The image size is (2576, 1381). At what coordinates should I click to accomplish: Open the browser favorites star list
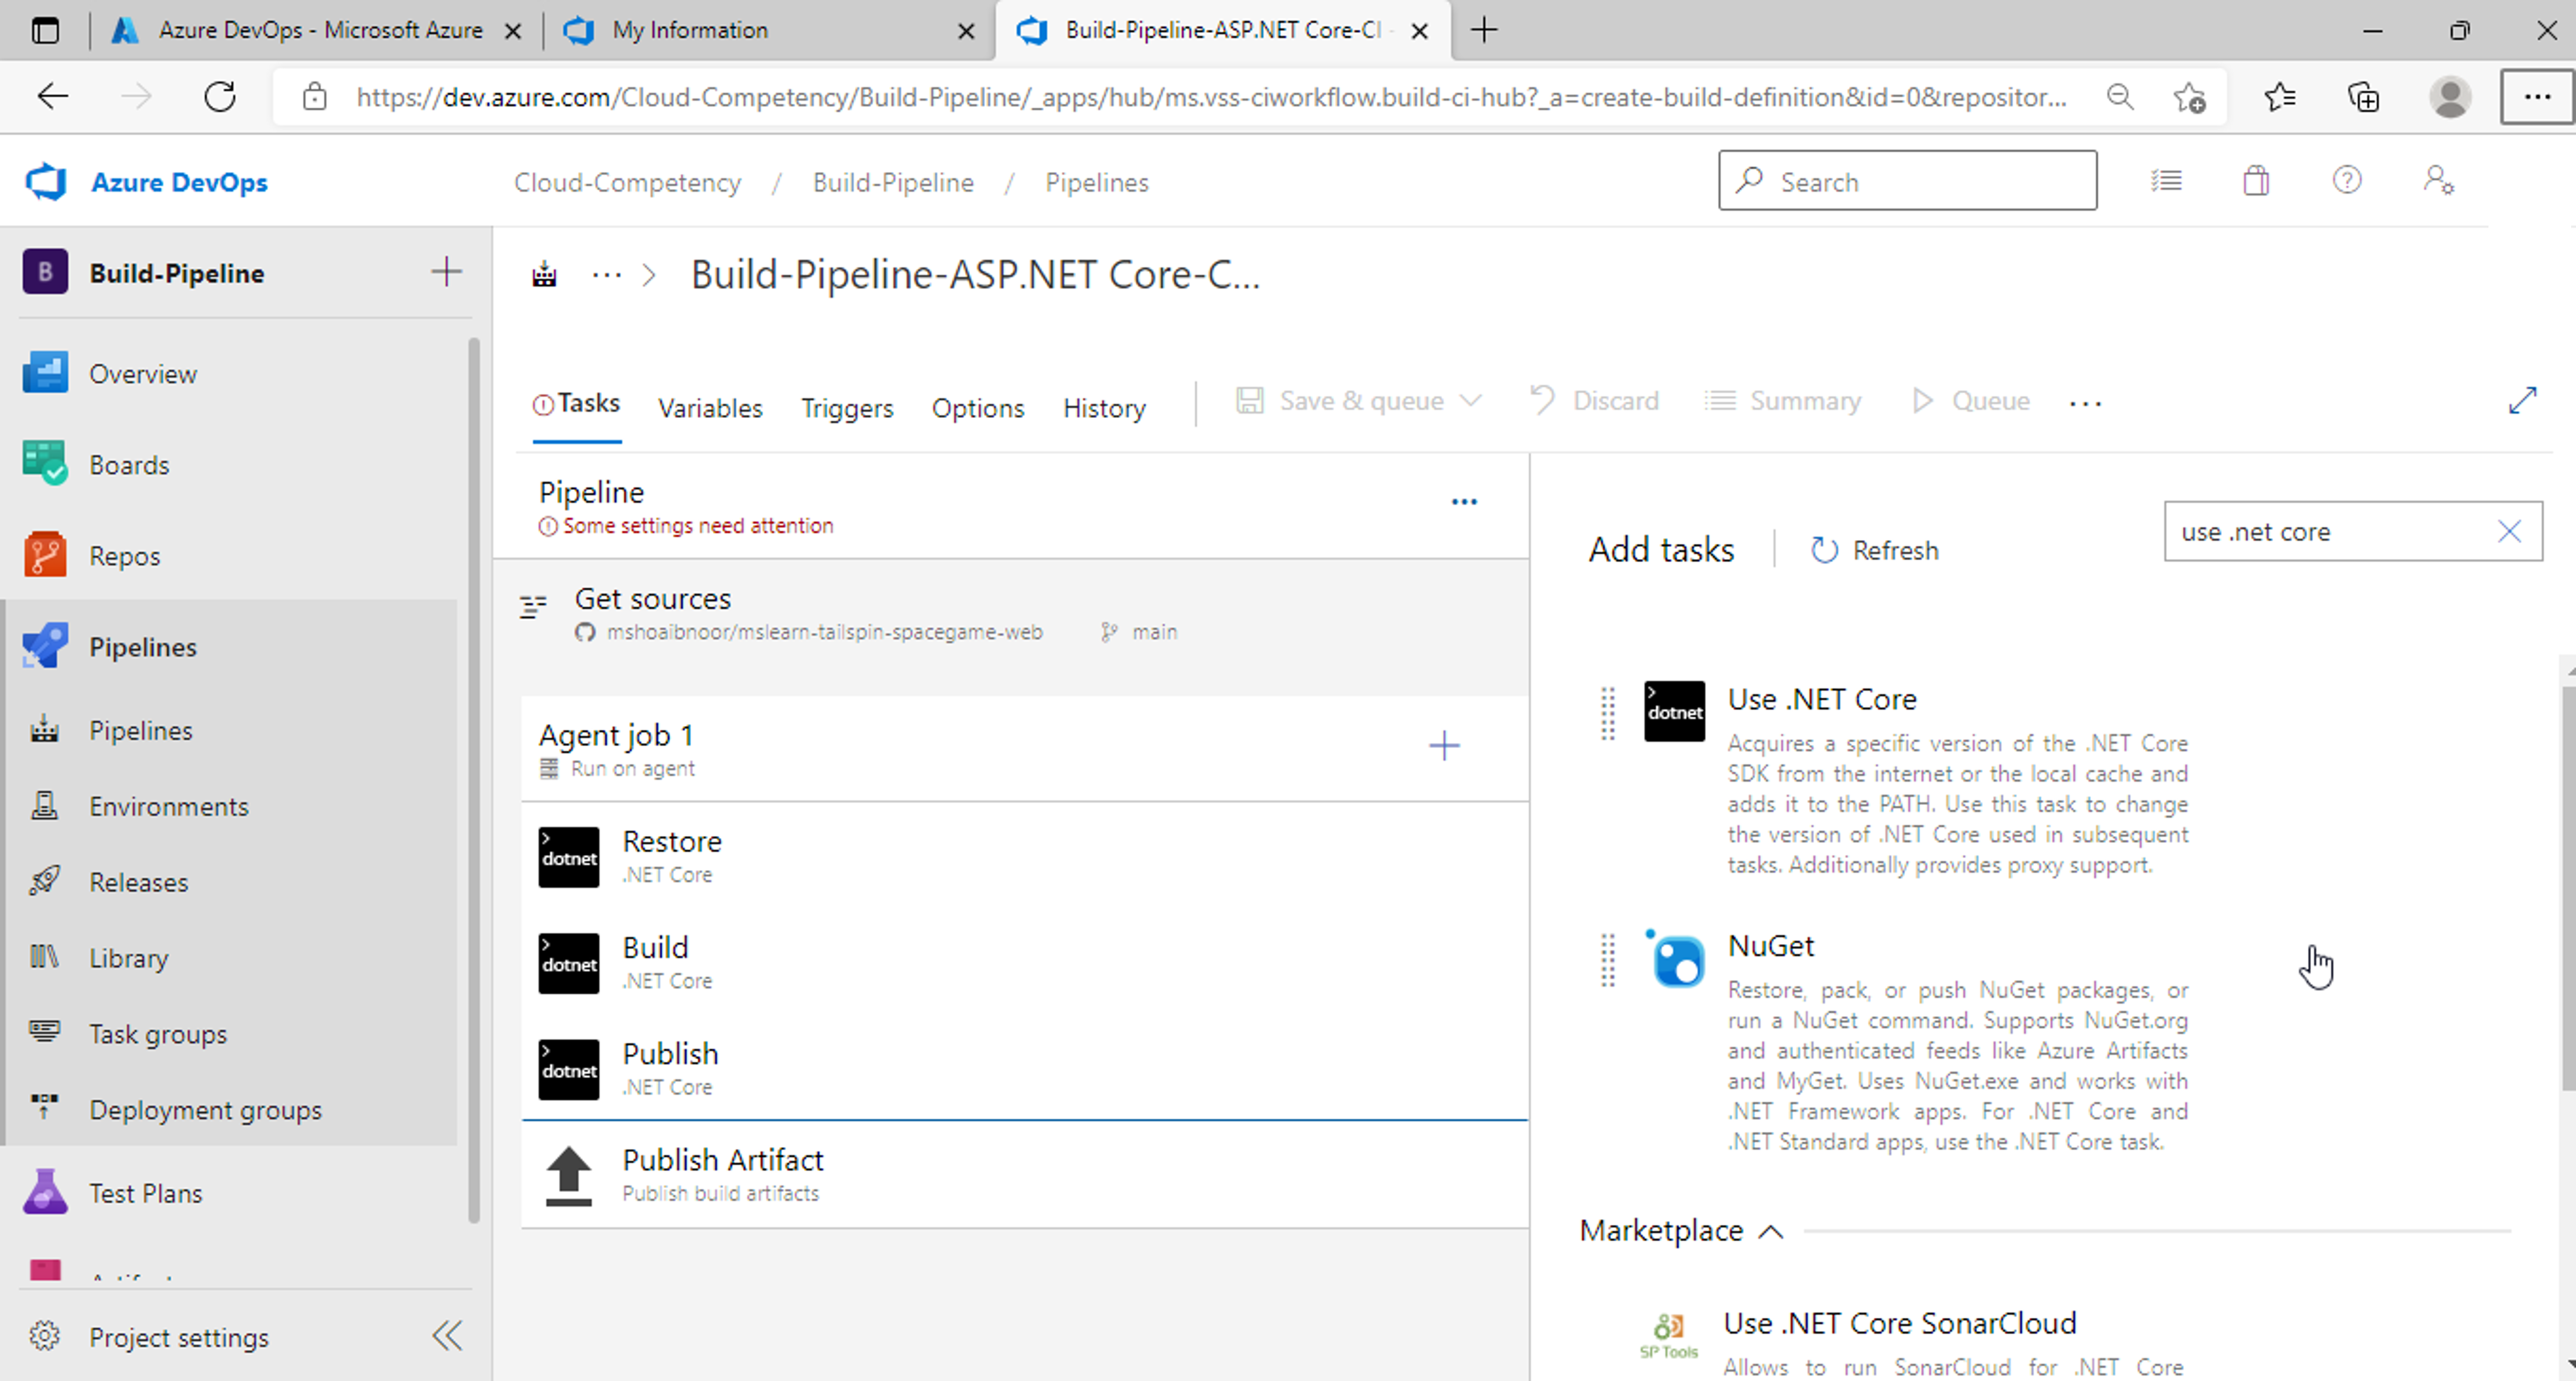pos(2280,97)
